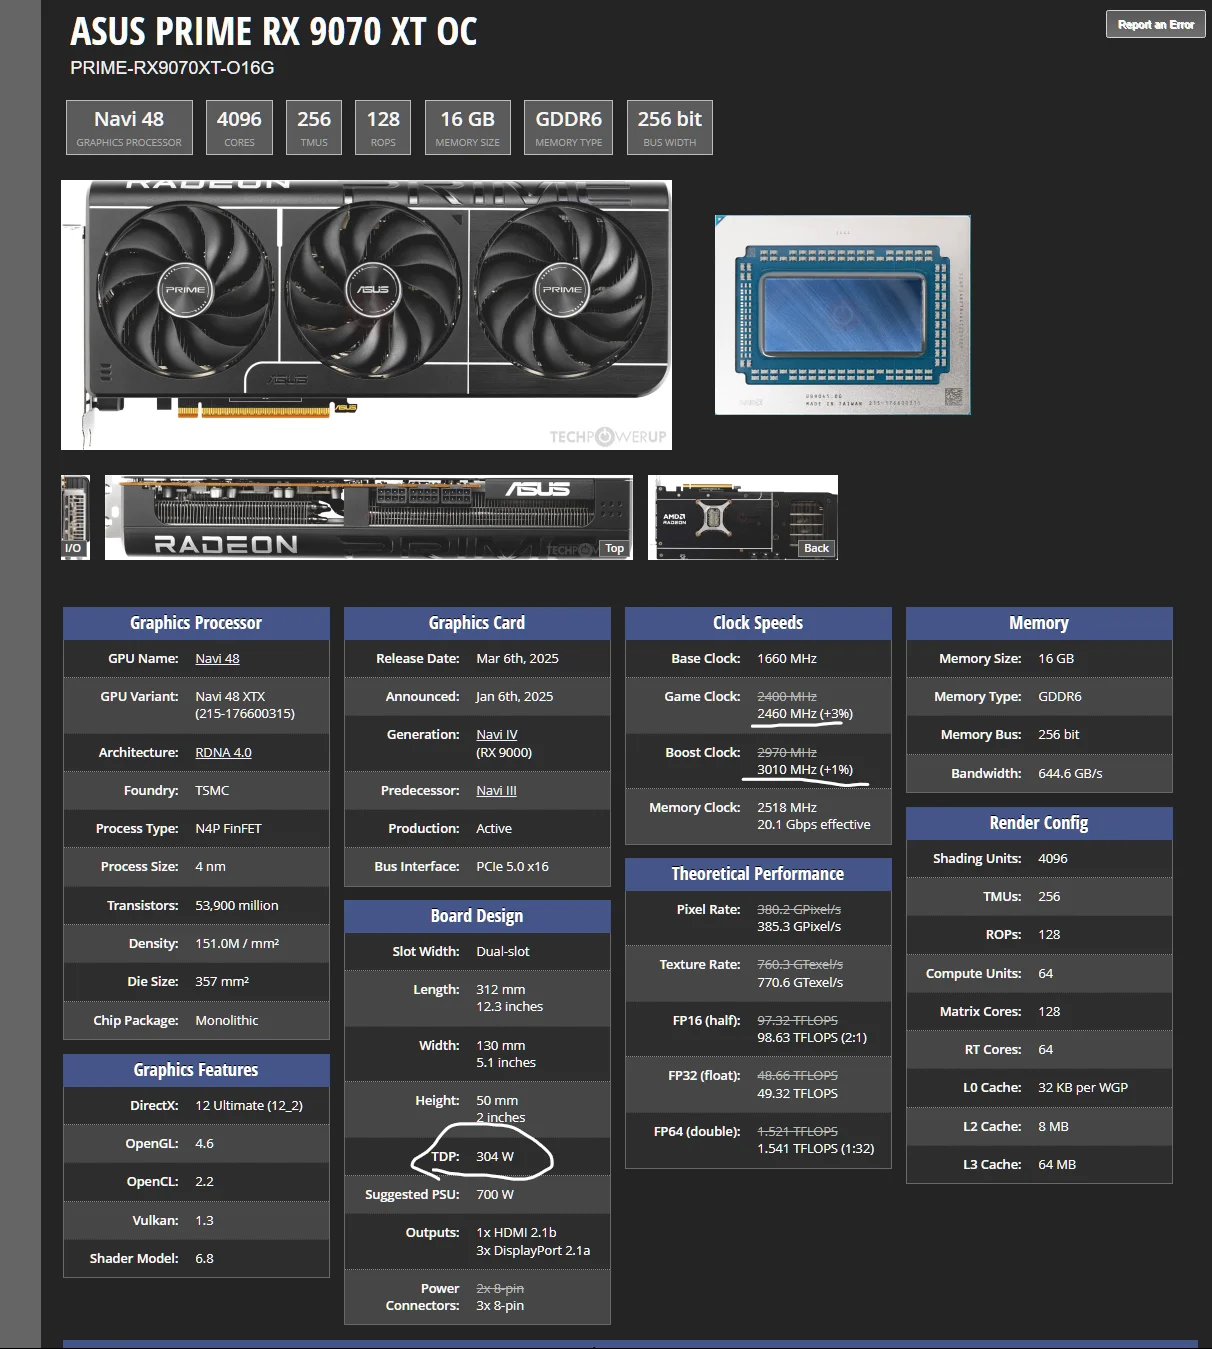Follow the Navi IV generation link

[496, 734]
